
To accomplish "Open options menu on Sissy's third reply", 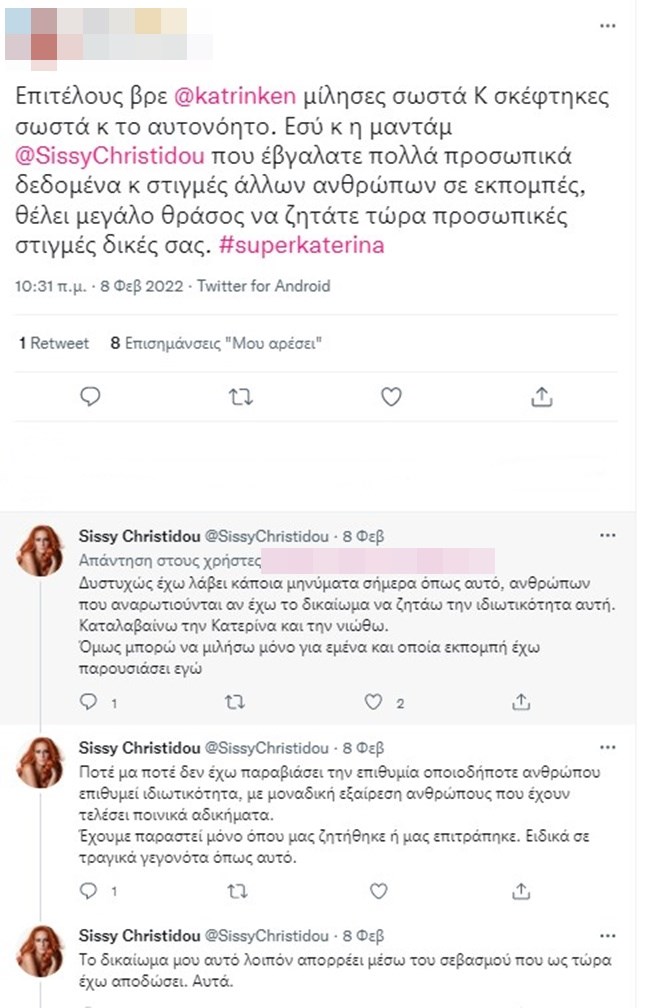I will [x=608, y=937].
